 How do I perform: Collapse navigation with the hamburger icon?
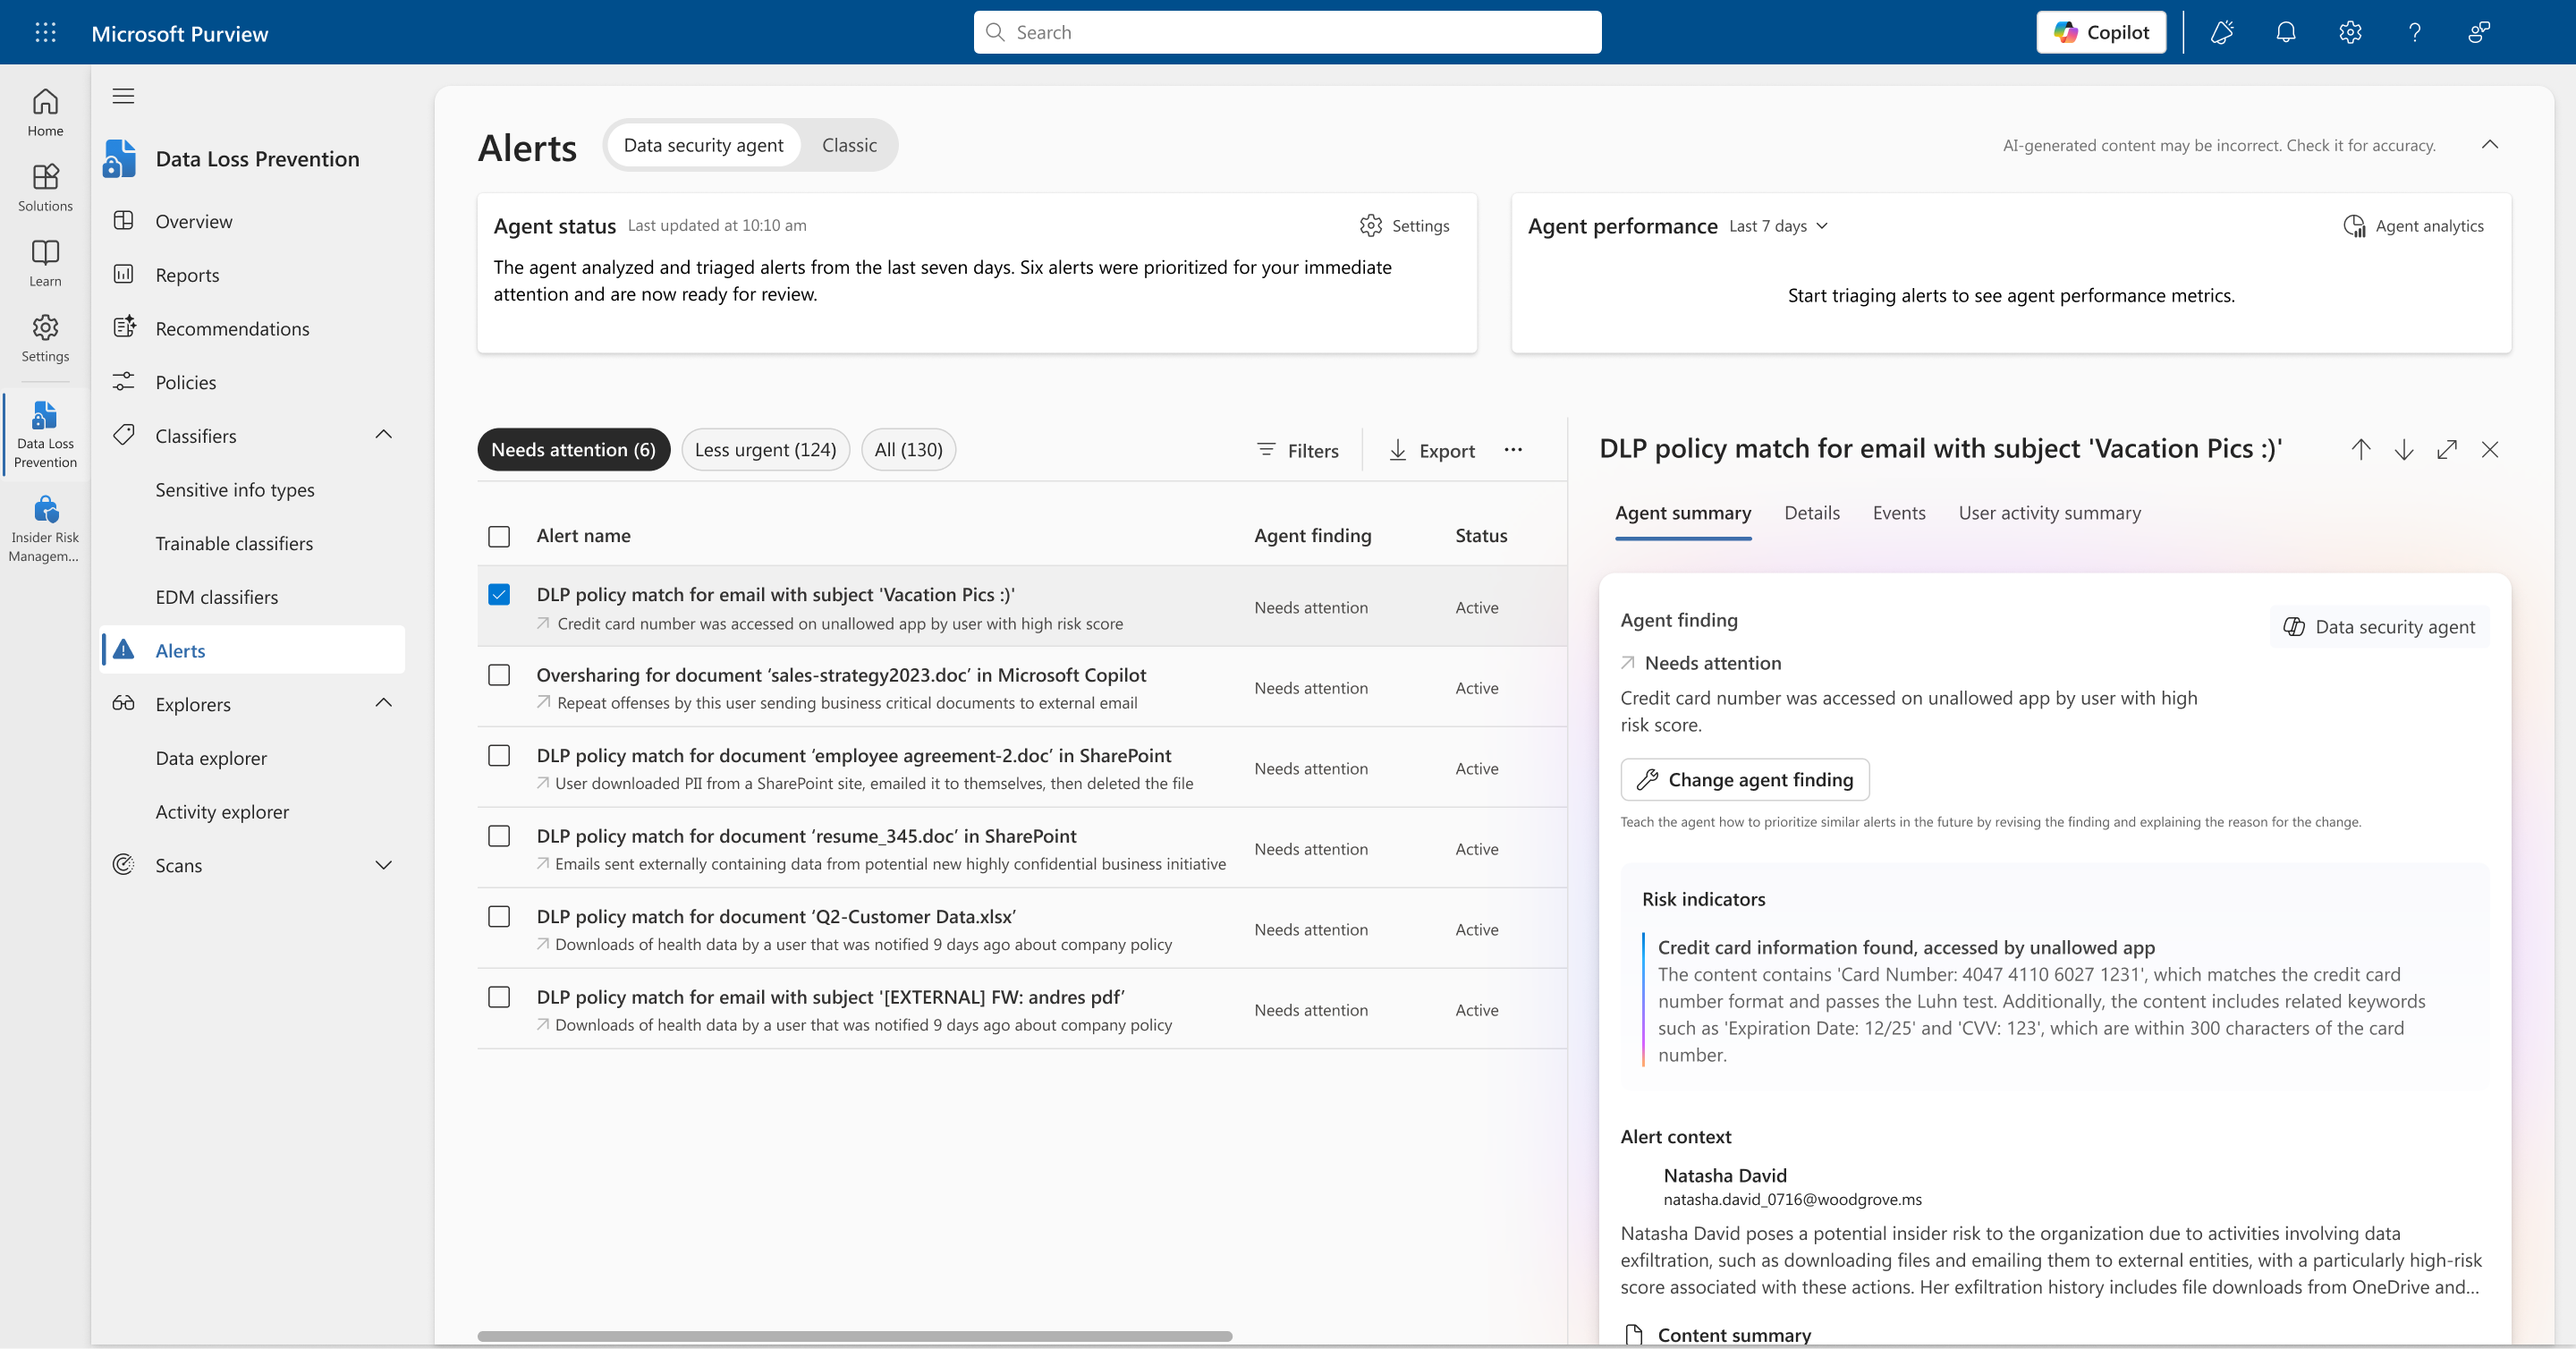[x=123, y=96]
